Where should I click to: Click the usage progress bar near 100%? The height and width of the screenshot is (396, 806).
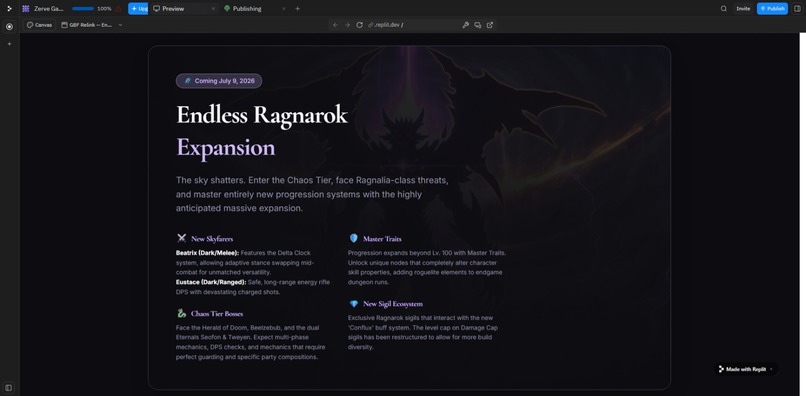pos(83,9)
